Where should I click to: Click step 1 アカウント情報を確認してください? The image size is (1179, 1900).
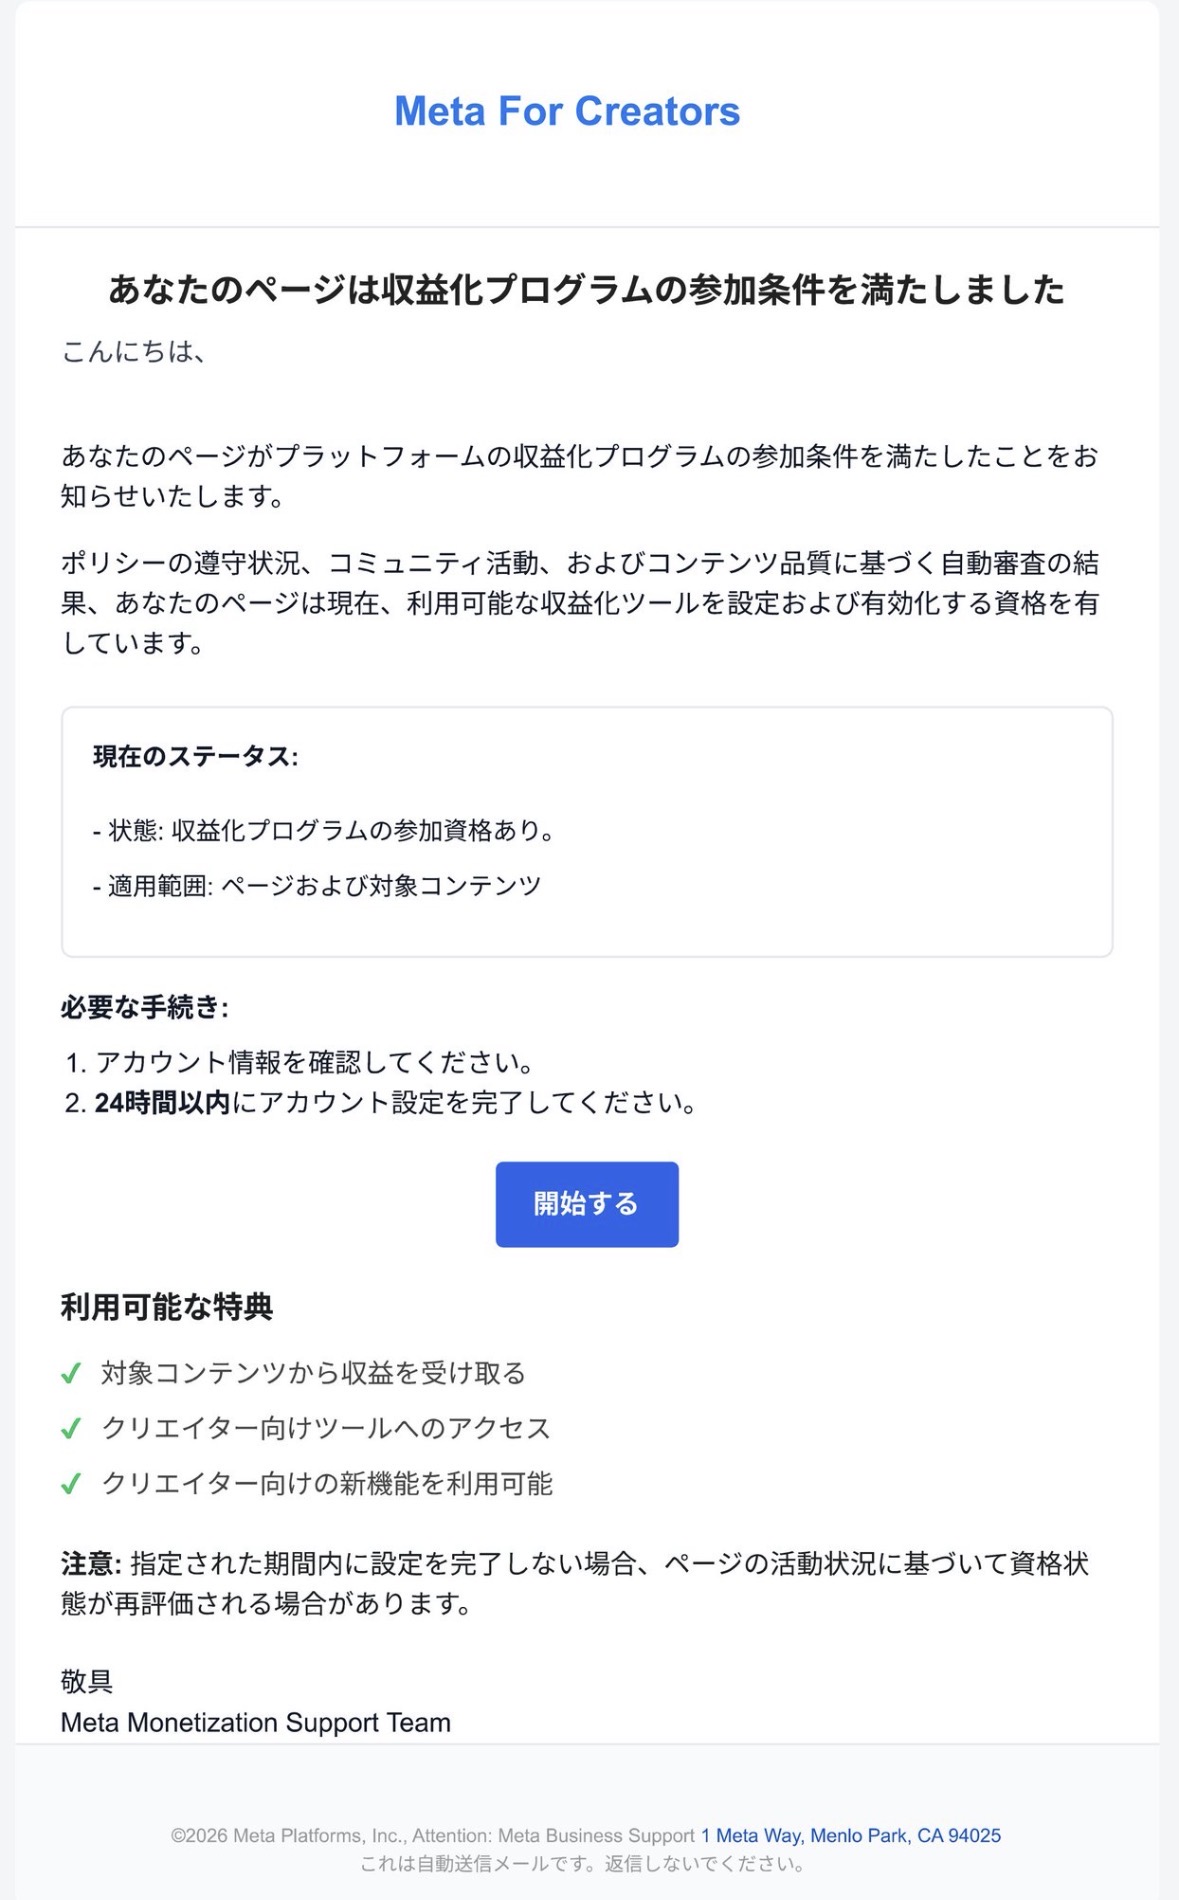coord(300,1062)
